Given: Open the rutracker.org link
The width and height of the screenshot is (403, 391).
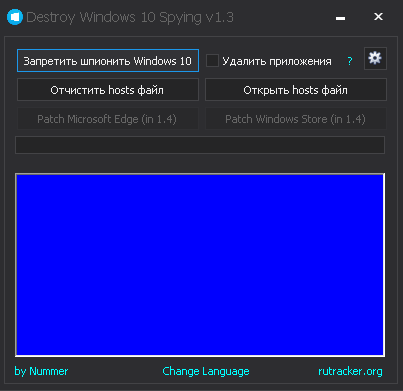Looking at the screenshot, I should [350, 371].
